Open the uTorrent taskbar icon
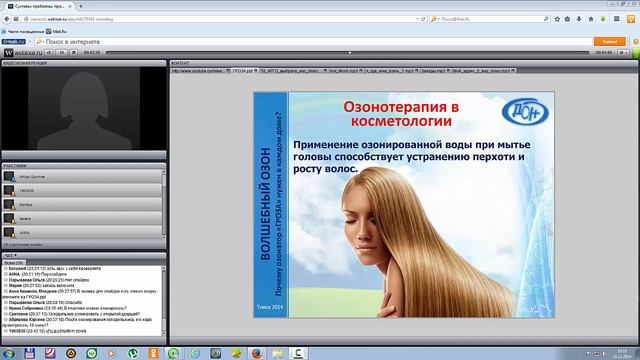Viewport: 640px width, 360px height. click(133, 353)
